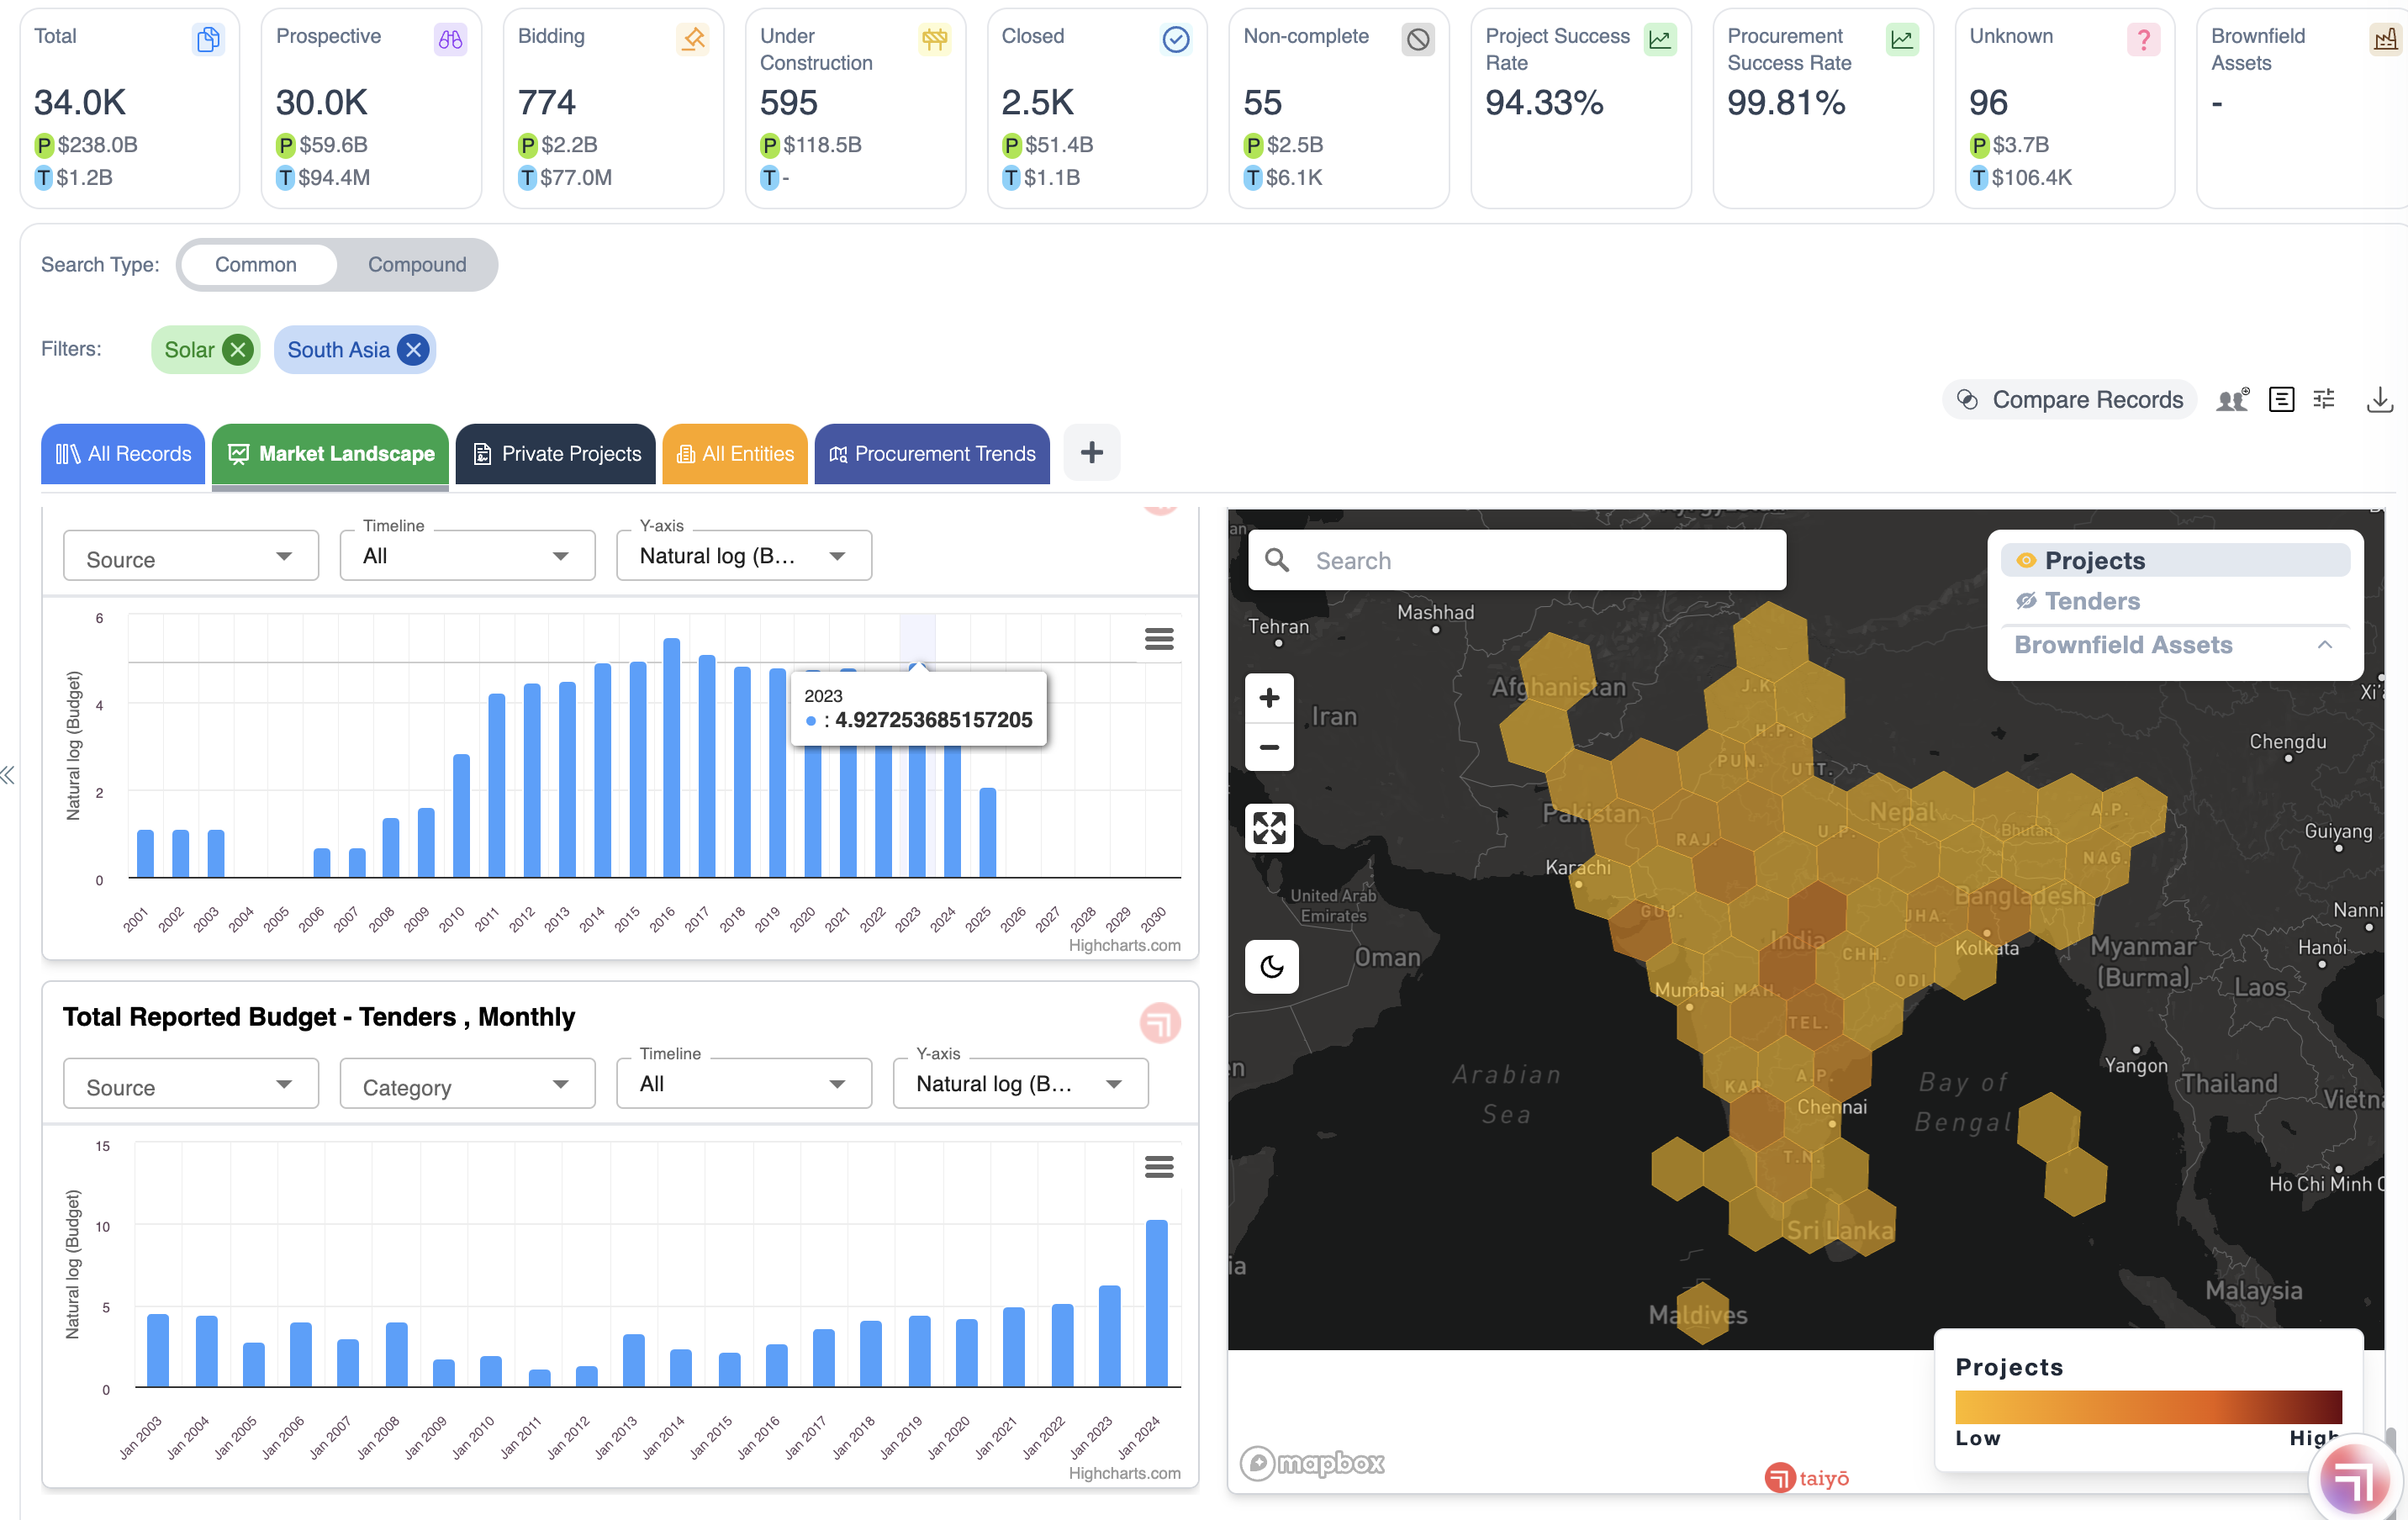The width and height of the screenshot is (2408, 1520).
Task: Click the download icon near Compare Records
Action: 2379,400
